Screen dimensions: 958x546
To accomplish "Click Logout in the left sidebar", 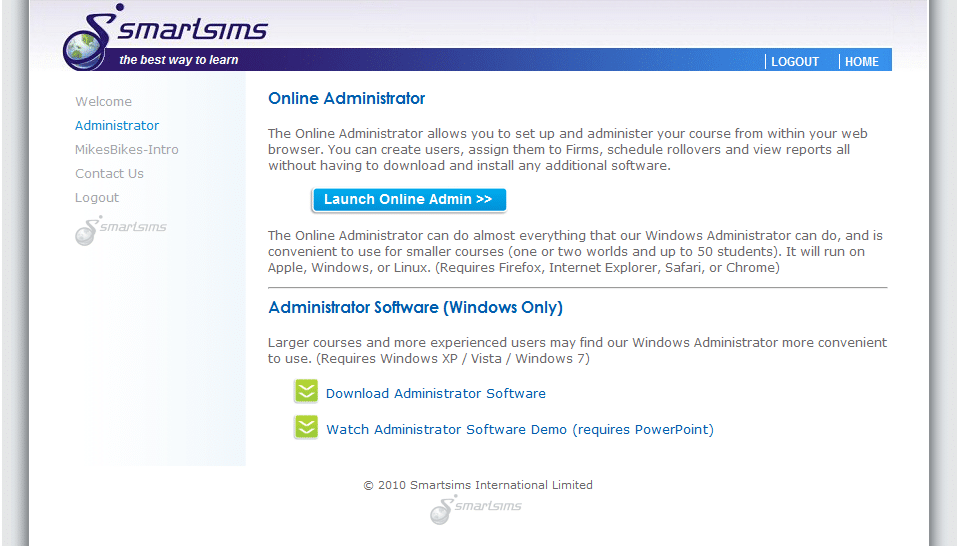I will point(97,198).
